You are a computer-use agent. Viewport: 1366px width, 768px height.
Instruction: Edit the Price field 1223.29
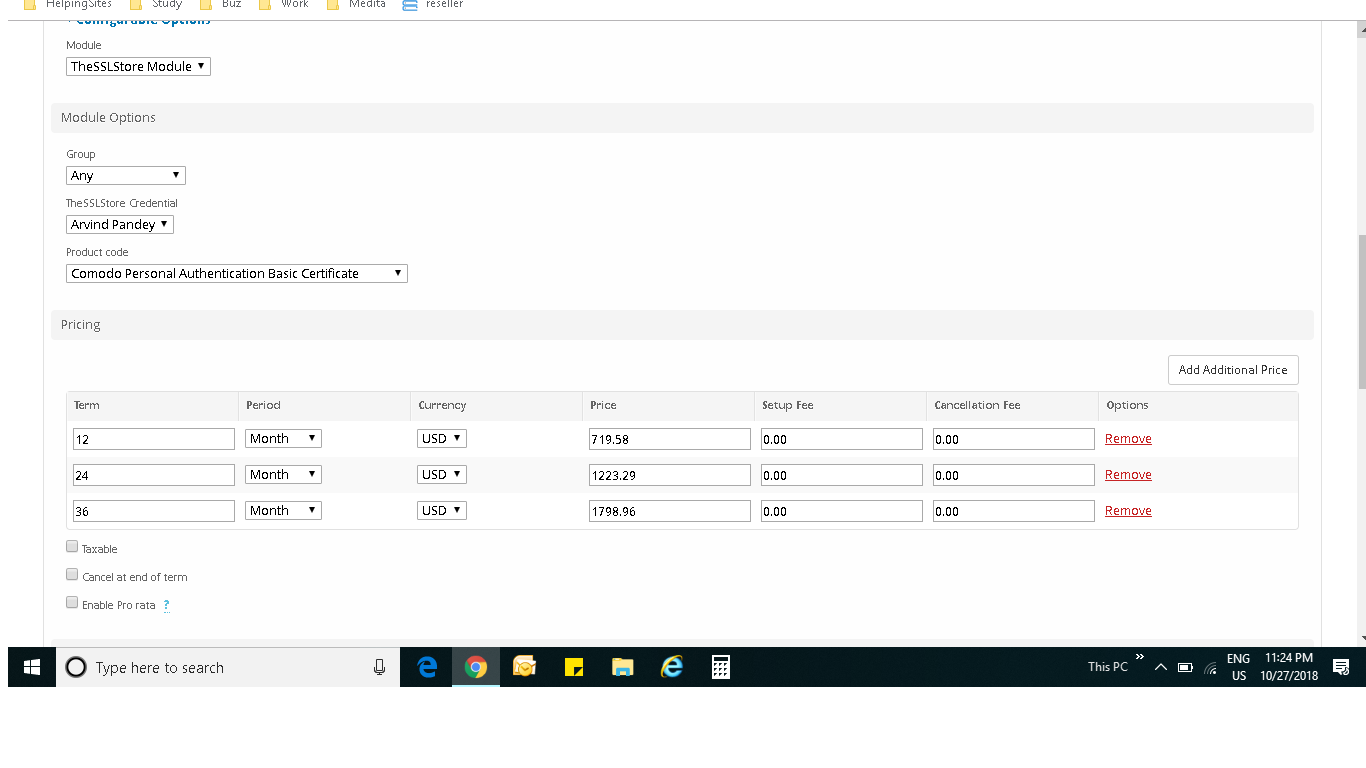point(670,475)
